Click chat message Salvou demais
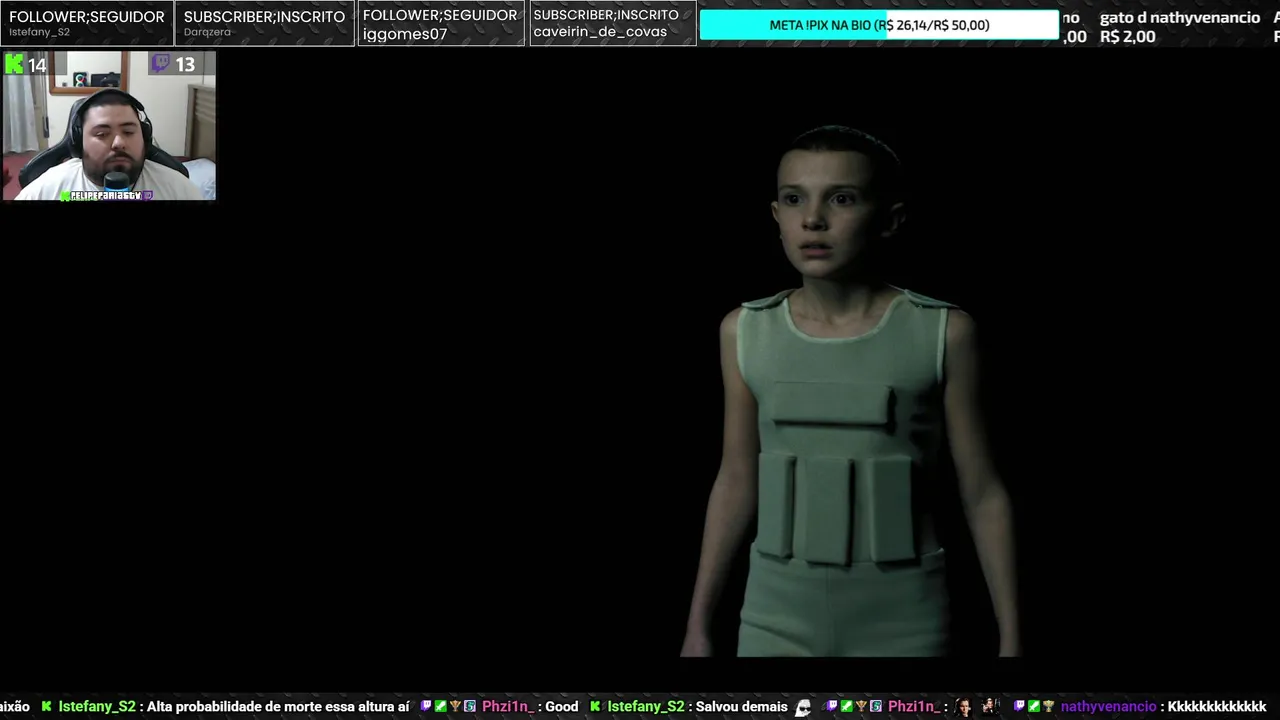The width and height of the screenshot is (1280, 720). click(742, 706)
